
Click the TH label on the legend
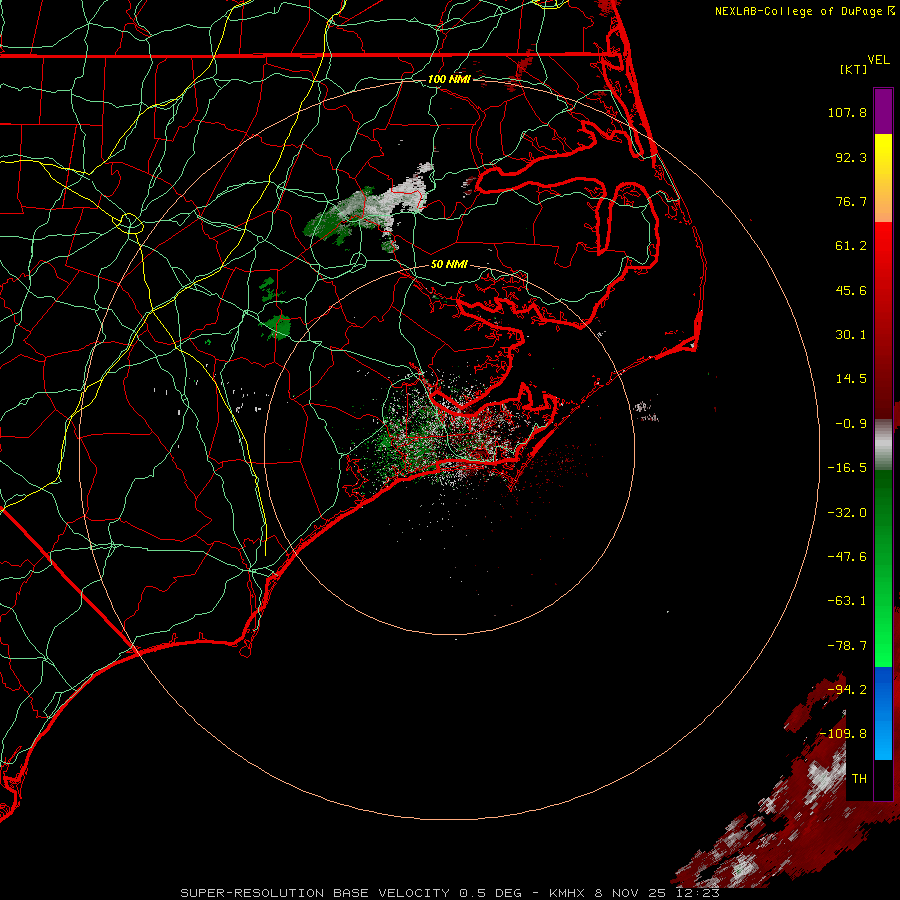click(859, 779)
